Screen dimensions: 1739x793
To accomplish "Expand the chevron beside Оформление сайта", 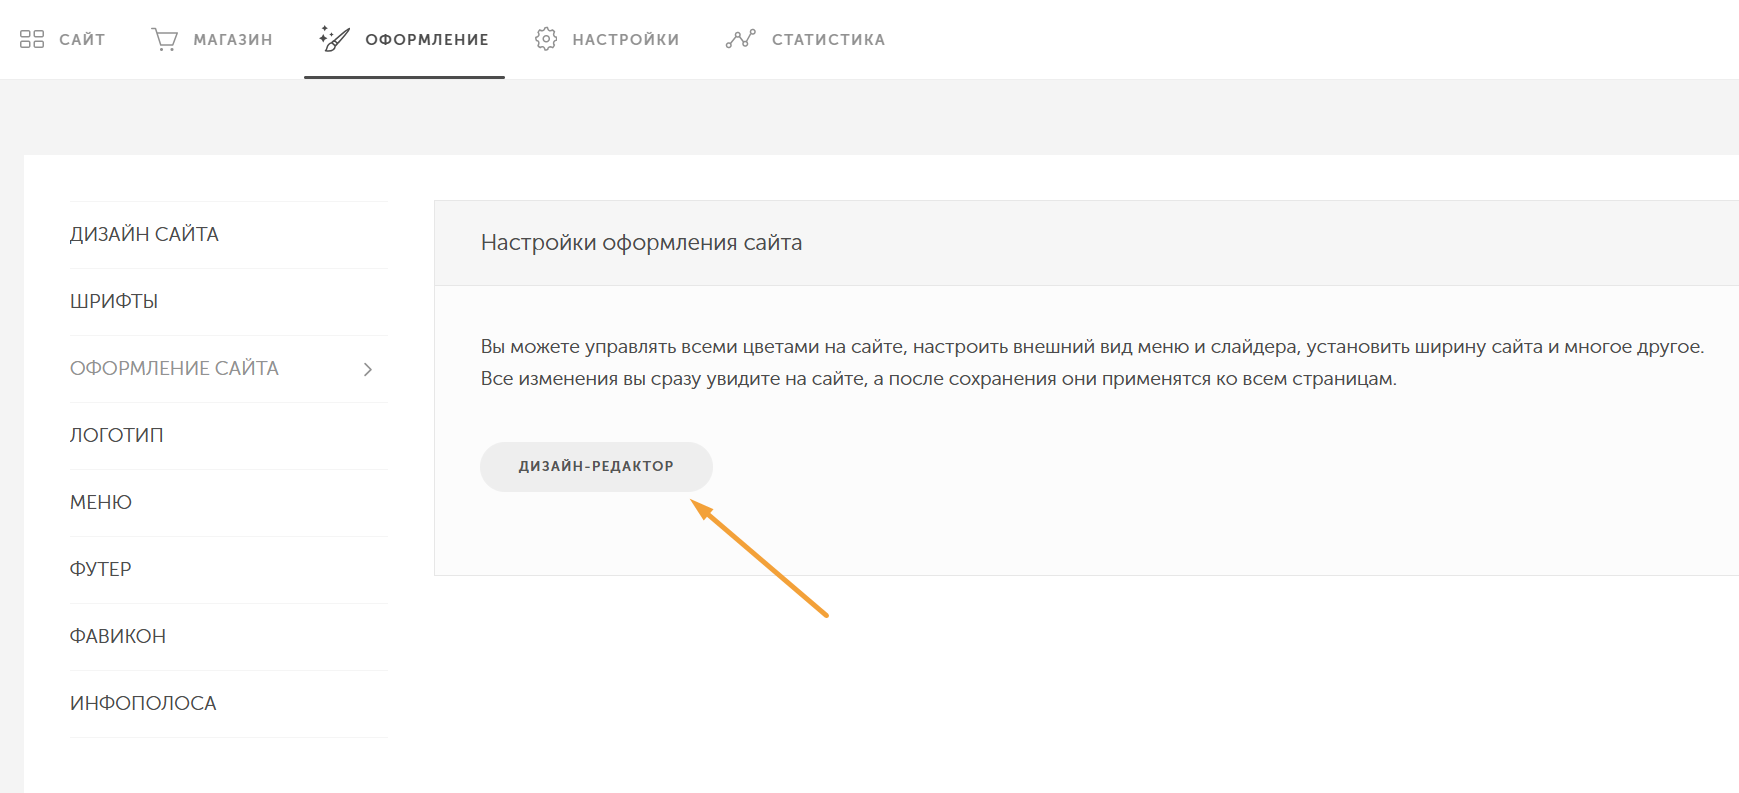I will (368, 369).
